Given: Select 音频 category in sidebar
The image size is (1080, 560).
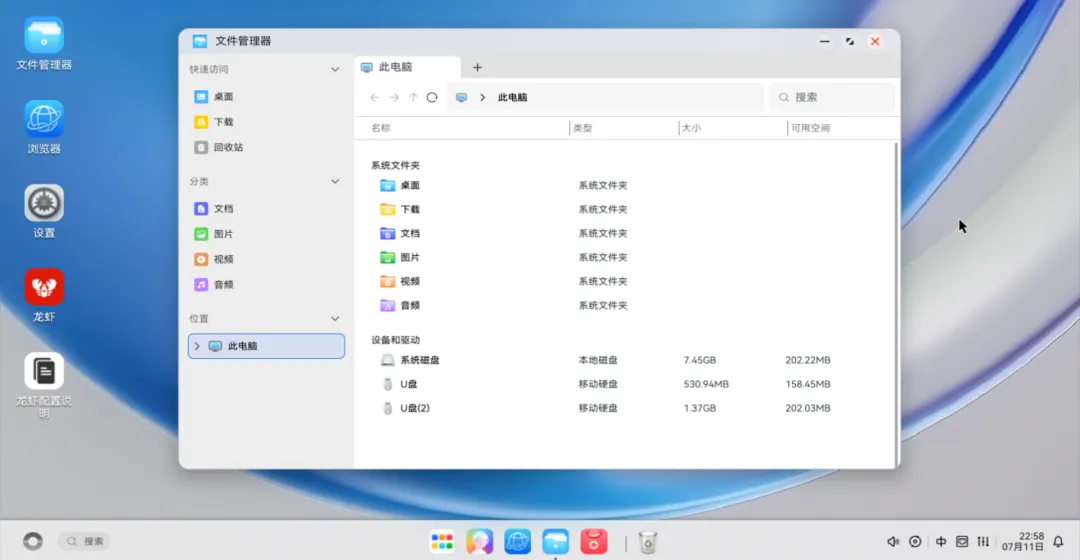Looking at the screenshot, I should click(266, 284).
